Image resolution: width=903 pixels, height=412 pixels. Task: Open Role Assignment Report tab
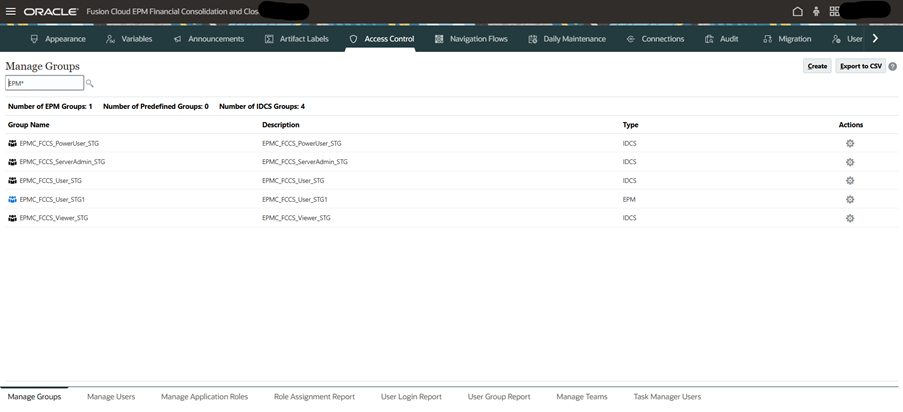[314, 396]
